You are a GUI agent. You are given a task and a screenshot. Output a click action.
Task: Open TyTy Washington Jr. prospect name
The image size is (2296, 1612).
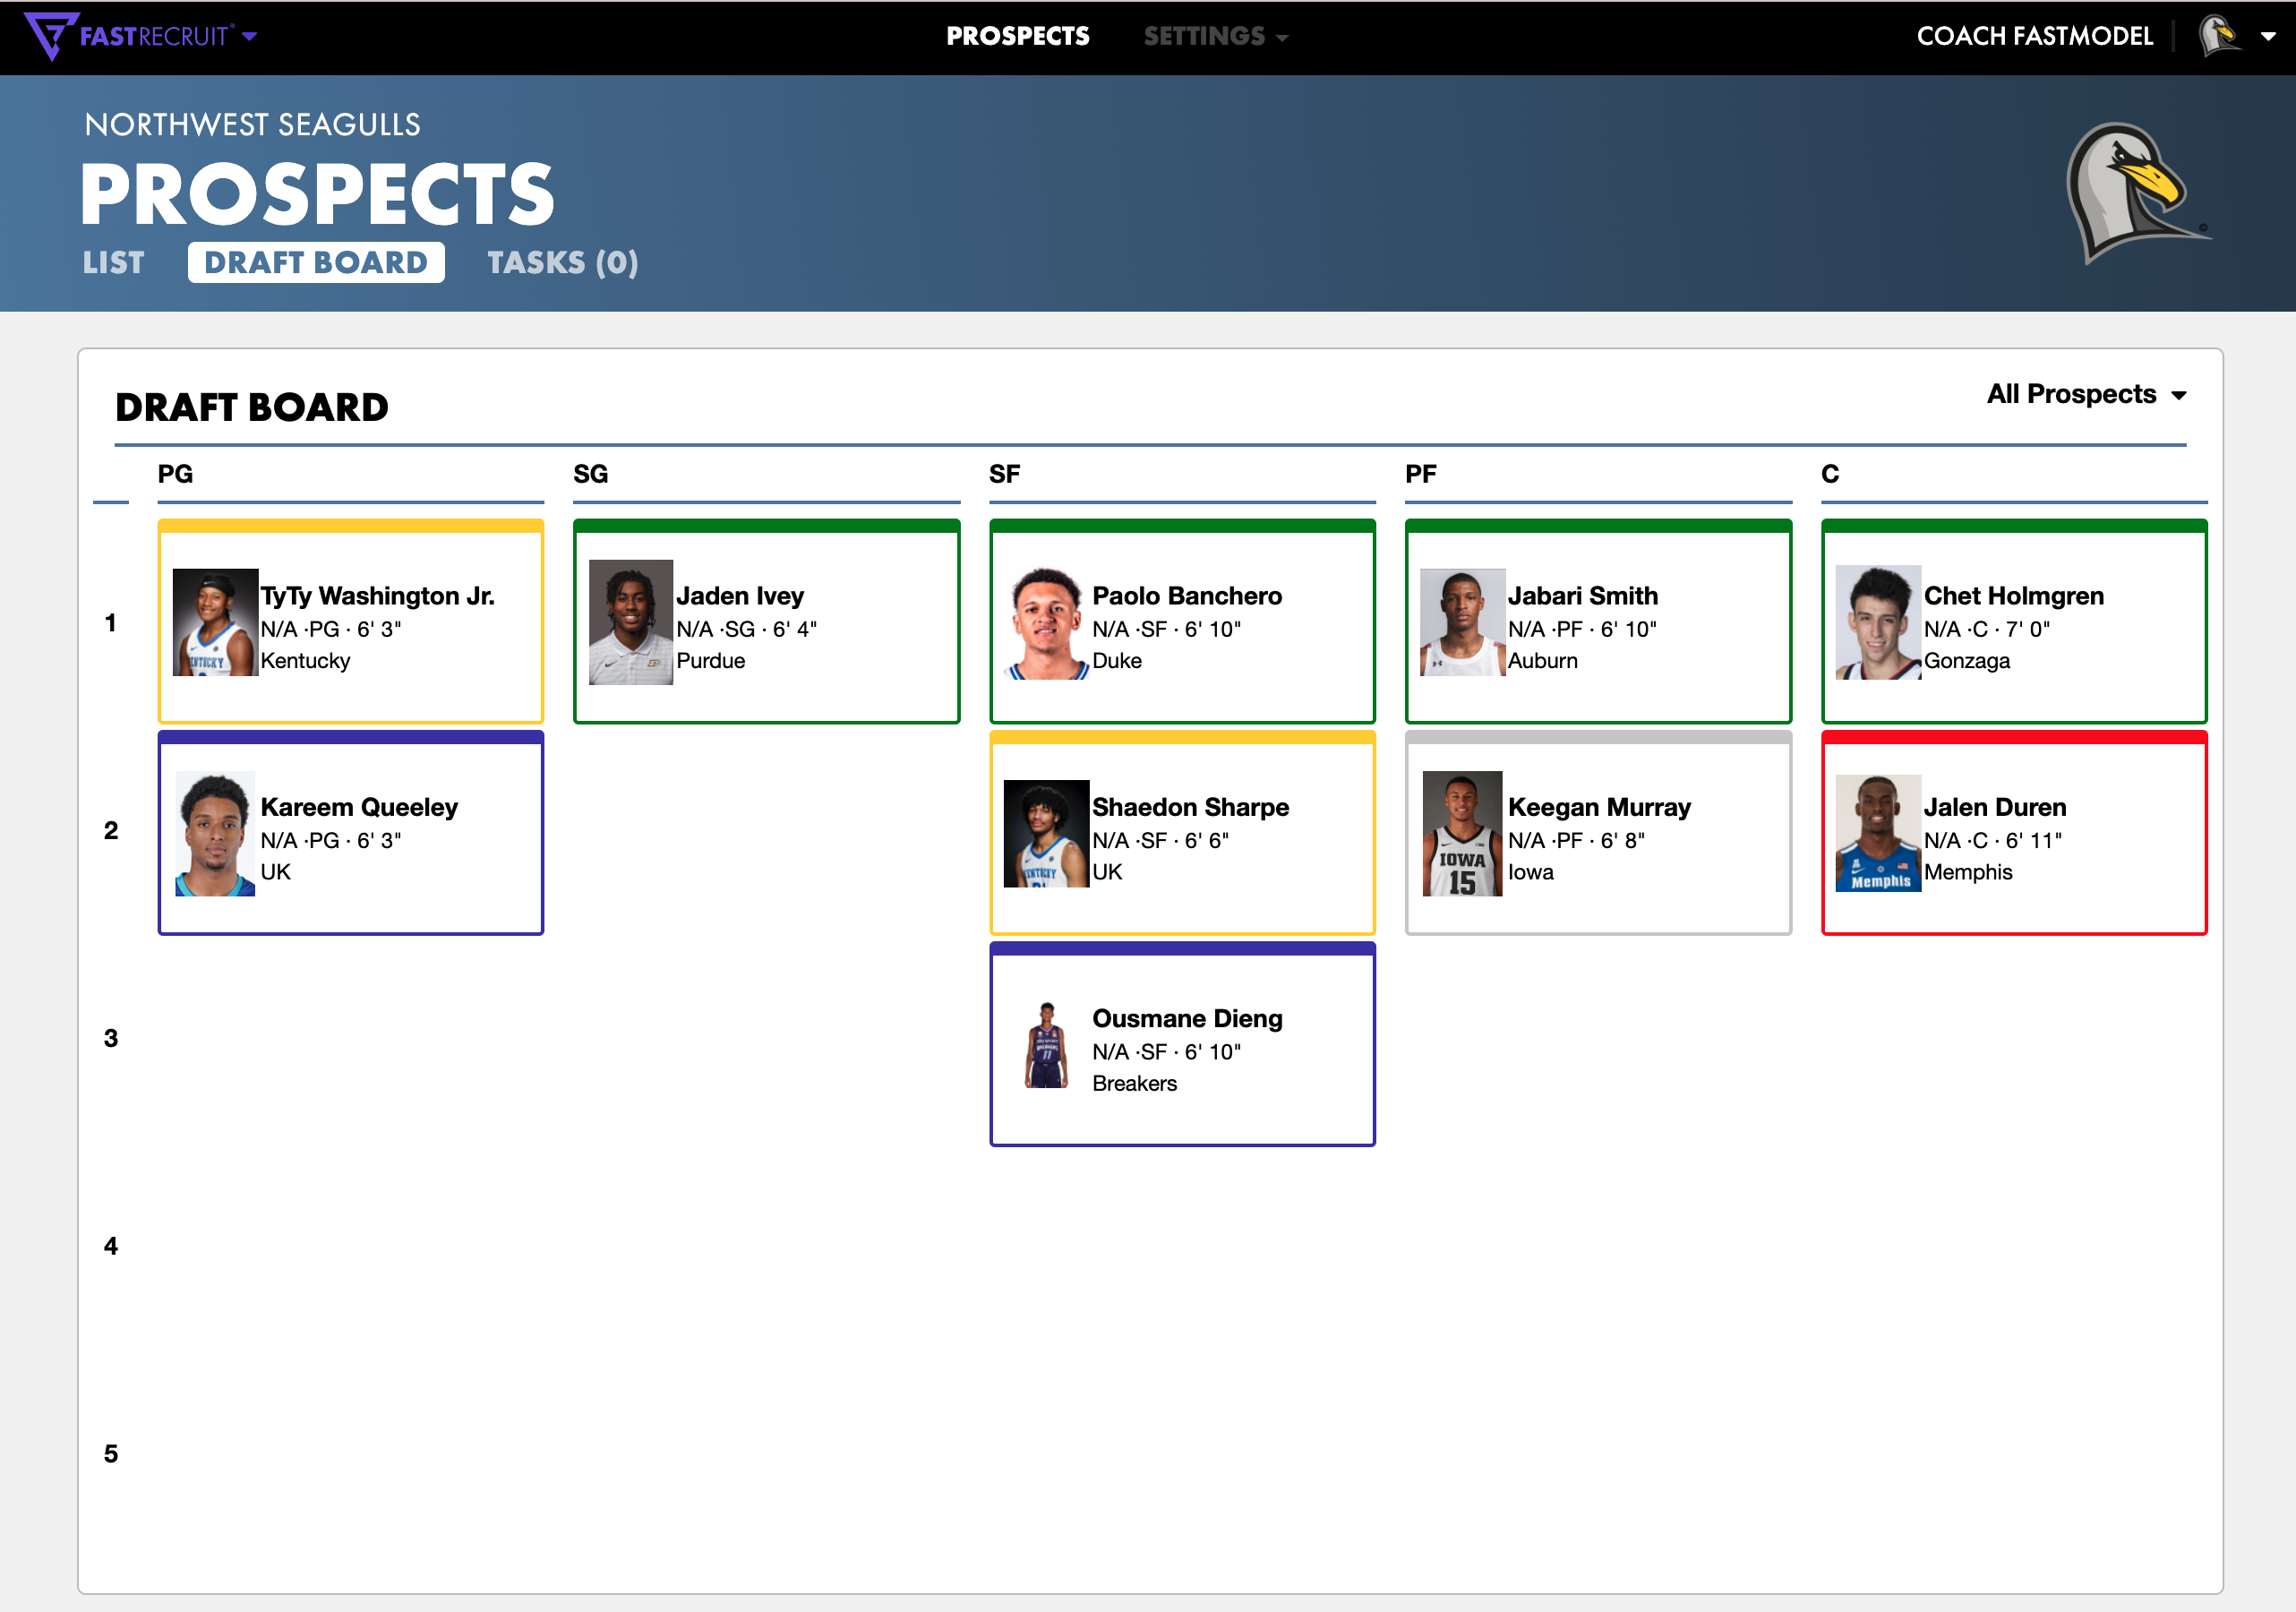377,596
